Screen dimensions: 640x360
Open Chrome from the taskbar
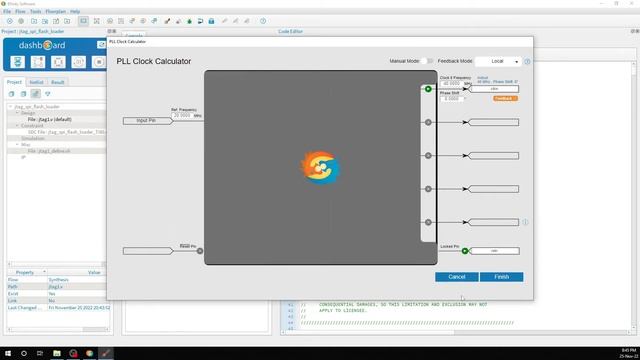click(89, 353)
